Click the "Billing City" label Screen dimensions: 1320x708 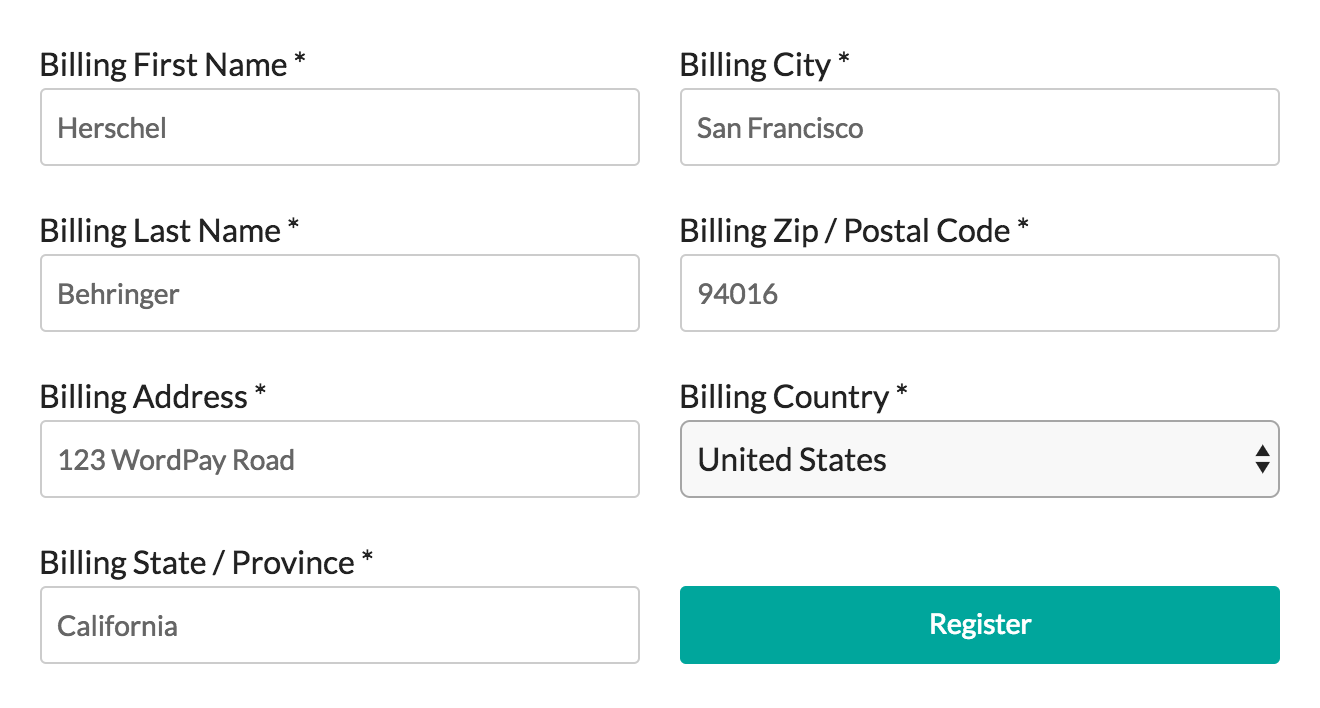click(755, 66)
